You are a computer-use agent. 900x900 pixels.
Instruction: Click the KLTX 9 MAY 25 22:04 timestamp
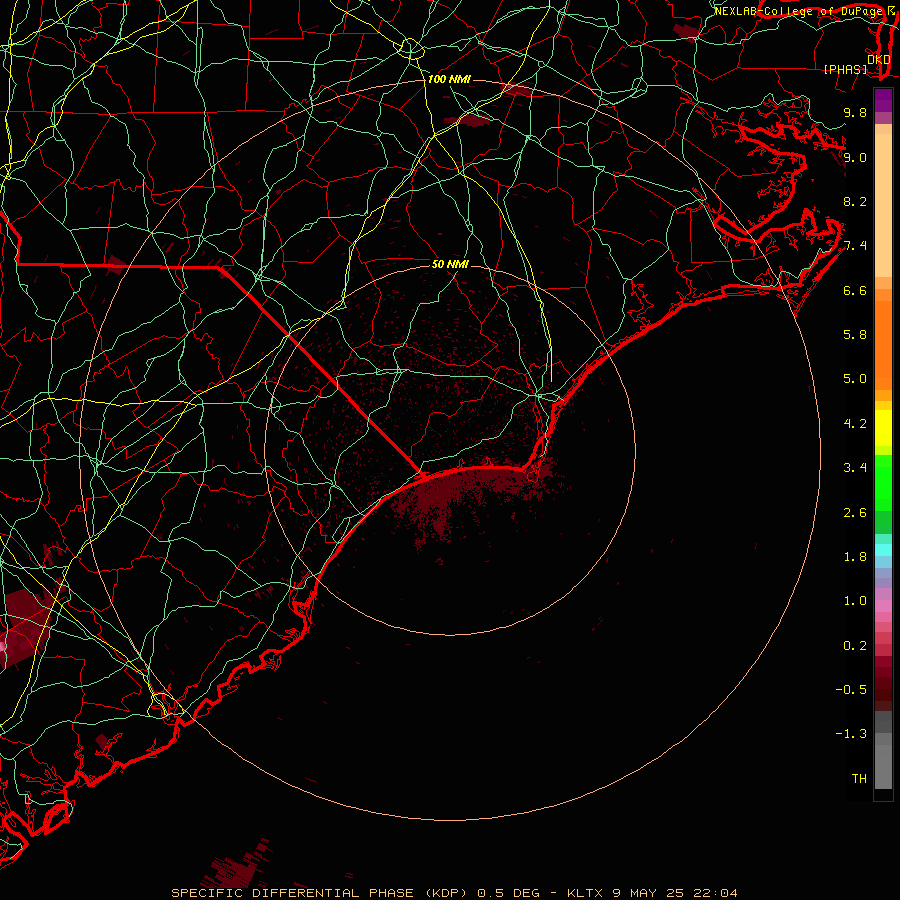click(x=652, y=893)
